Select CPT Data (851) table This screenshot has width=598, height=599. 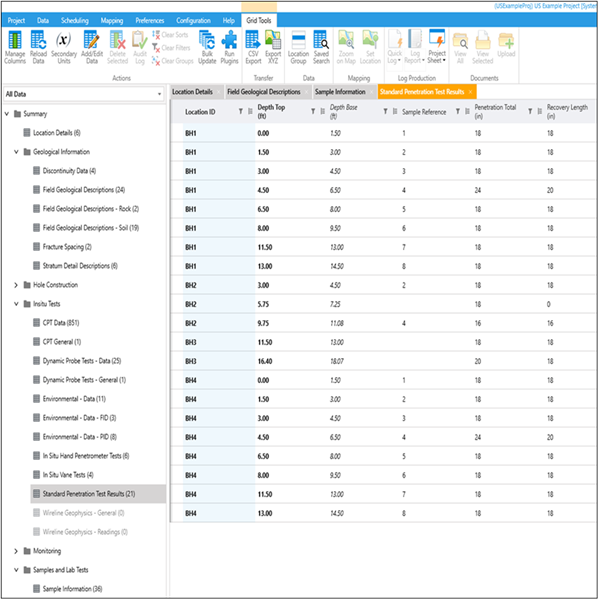[x=61, y=323]
